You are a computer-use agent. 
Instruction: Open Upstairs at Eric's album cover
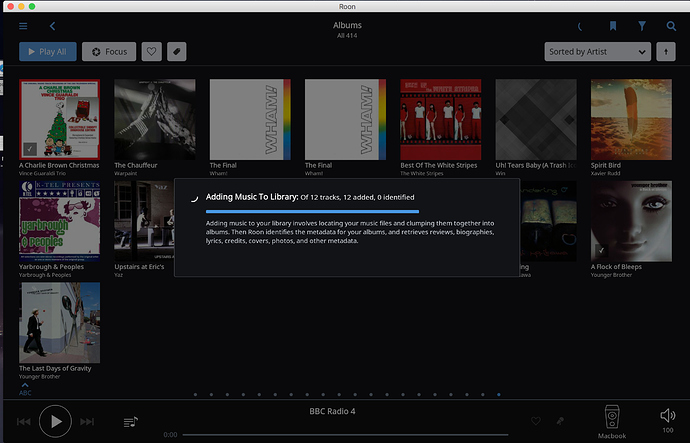coord(144,221)
